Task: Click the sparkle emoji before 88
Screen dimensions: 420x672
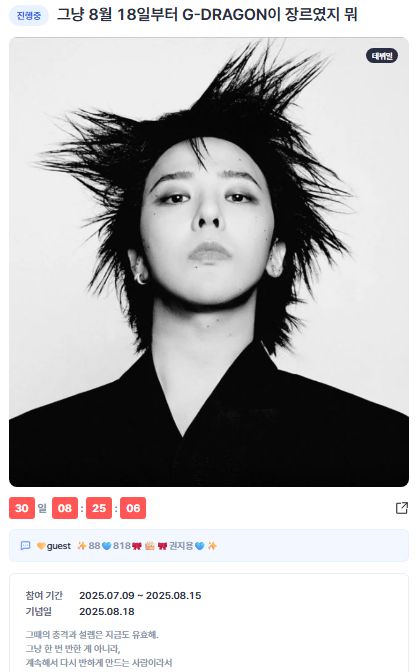Action: click(x=82, y=546)
